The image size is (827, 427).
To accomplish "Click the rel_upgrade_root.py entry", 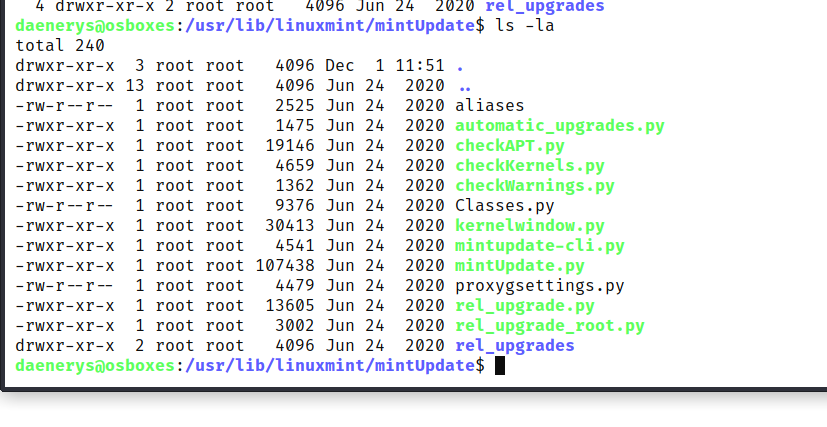I will pos(550,326).
